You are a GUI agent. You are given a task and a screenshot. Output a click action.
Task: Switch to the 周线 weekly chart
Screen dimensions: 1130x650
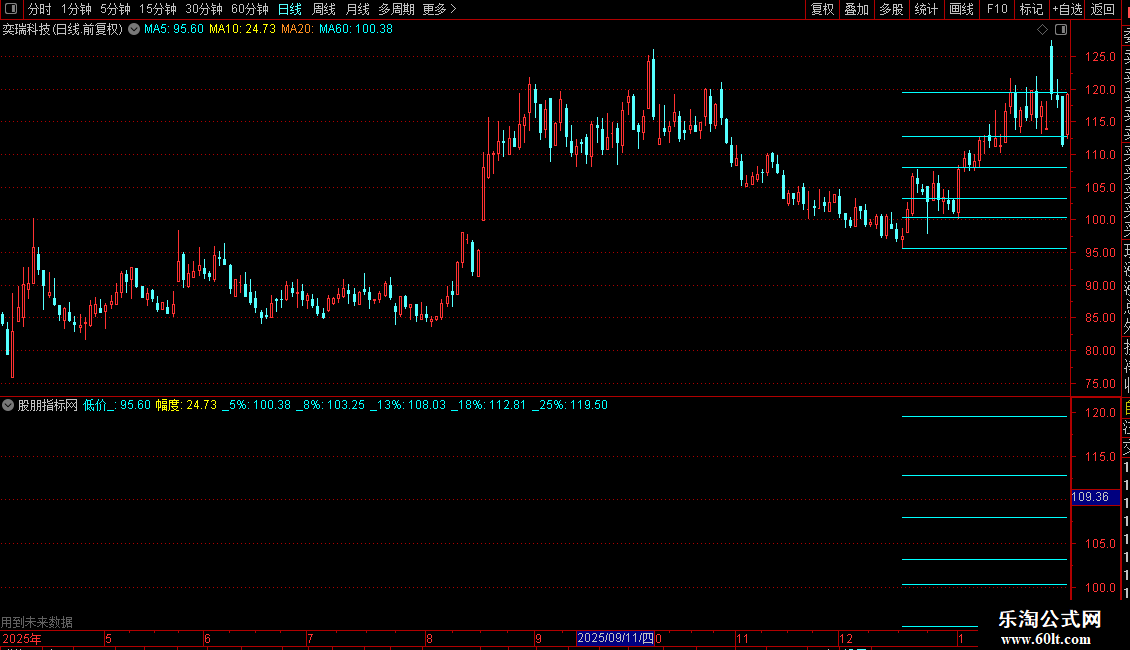click(324, 9)
